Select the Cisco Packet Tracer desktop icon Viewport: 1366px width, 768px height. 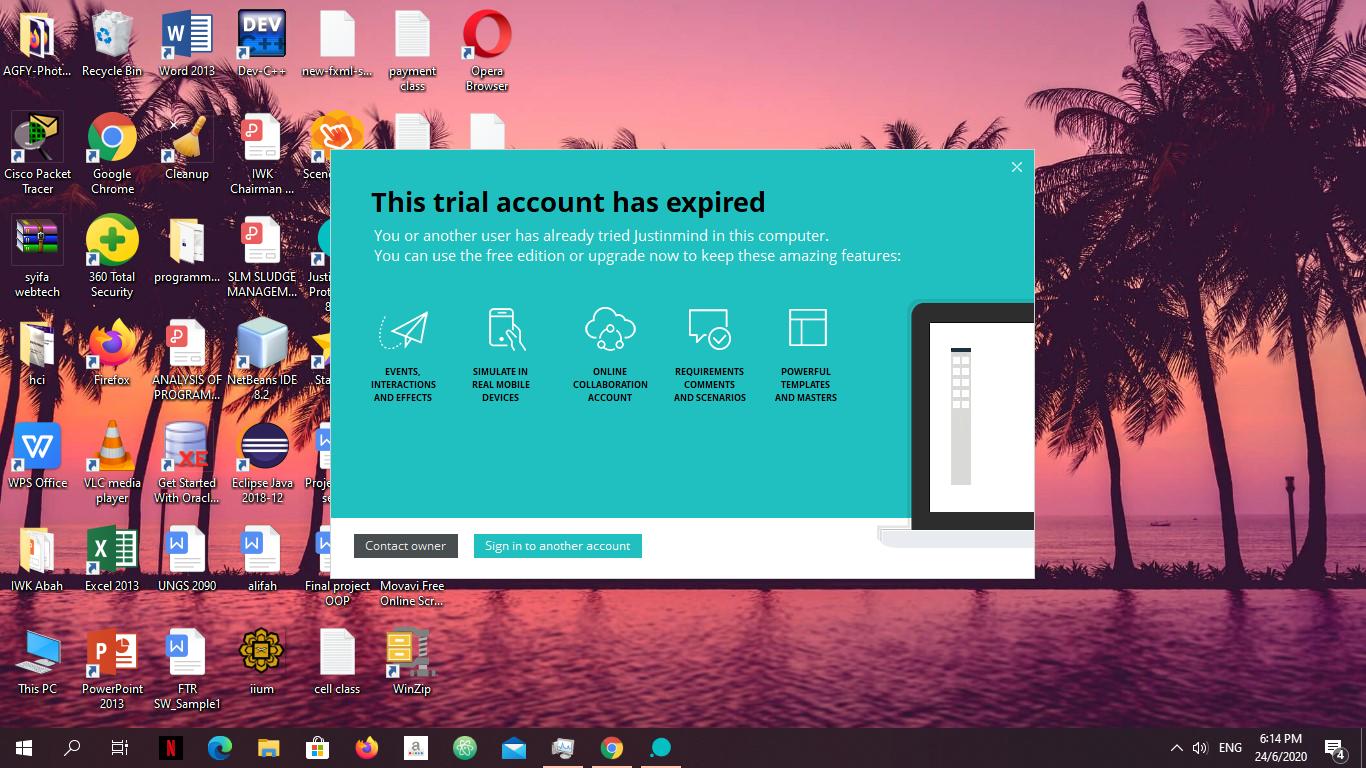pos(38,140)
